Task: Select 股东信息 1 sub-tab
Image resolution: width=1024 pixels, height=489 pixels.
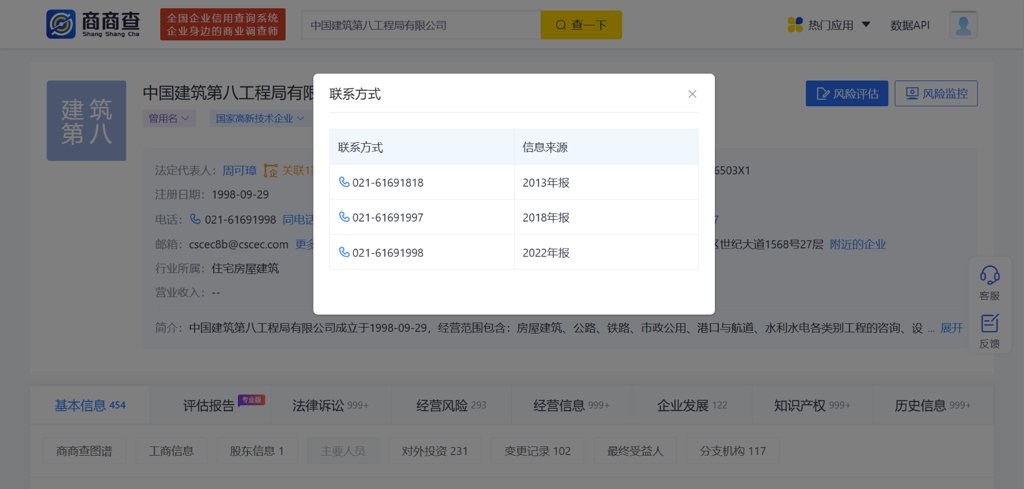Action: 257,450
